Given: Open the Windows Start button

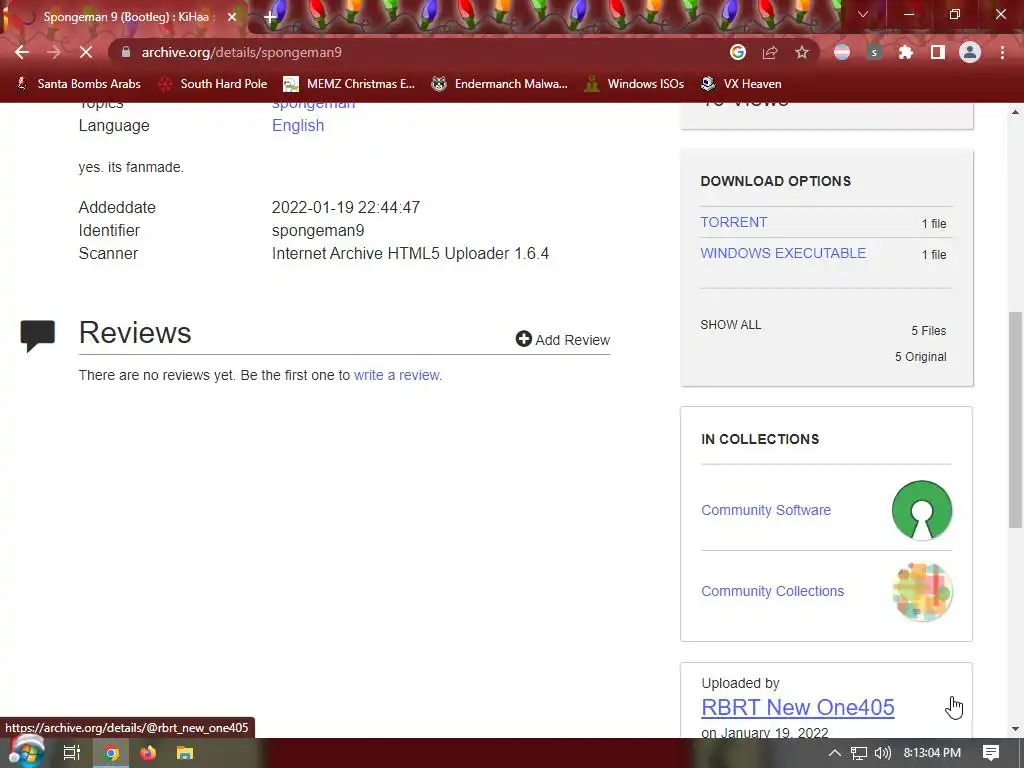Looking at the screenshot, I should [x=25, y=752].
